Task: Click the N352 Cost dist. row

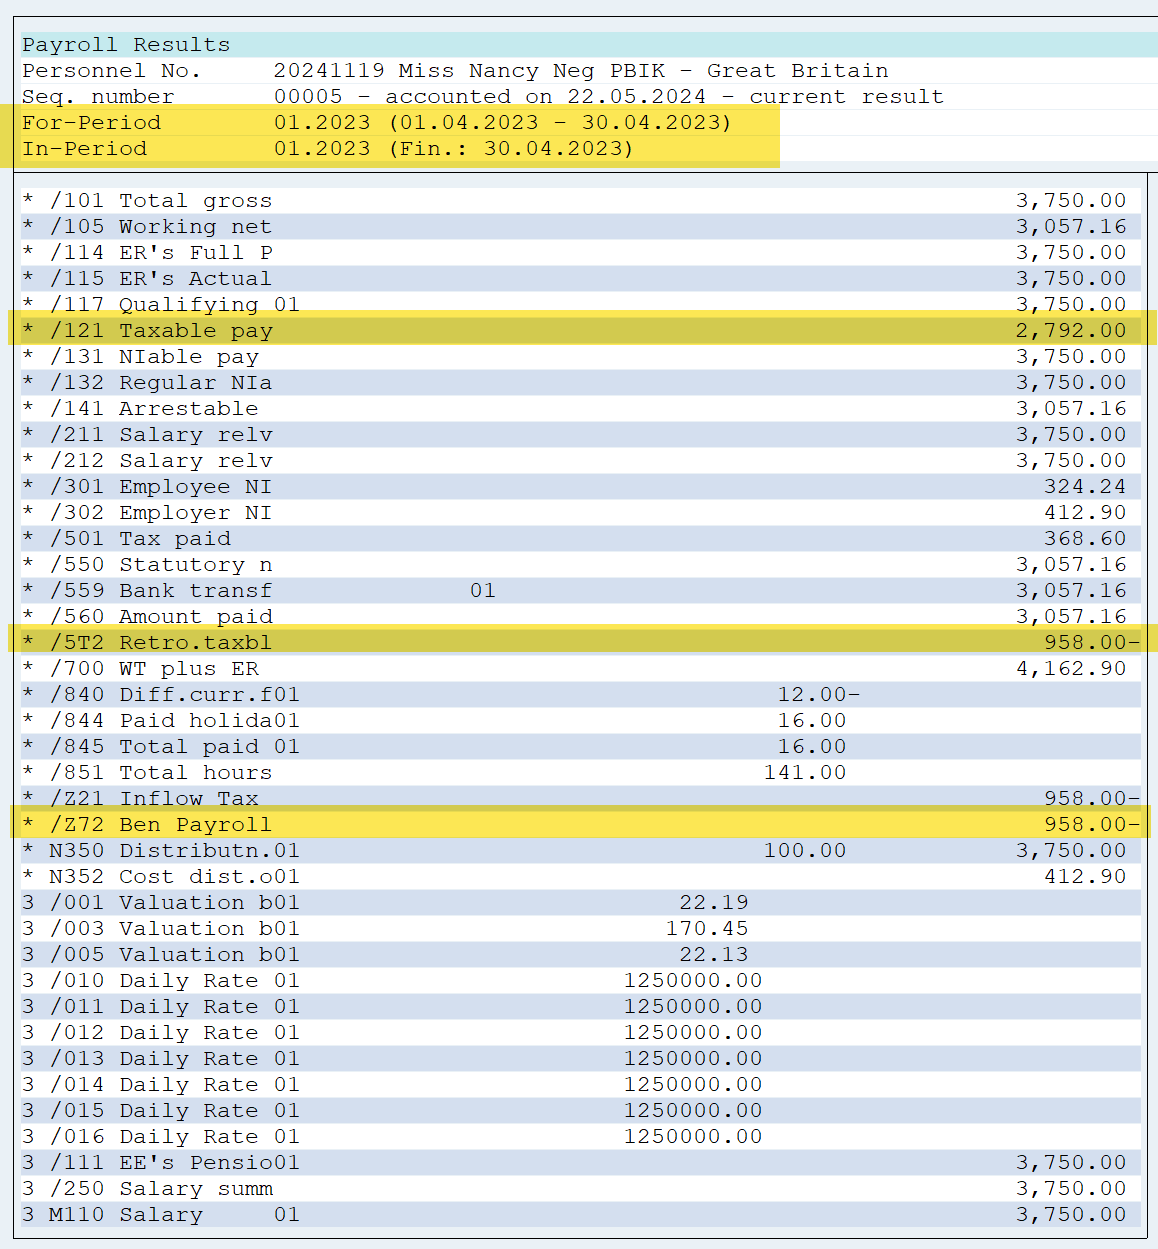Action: (580, 877)
